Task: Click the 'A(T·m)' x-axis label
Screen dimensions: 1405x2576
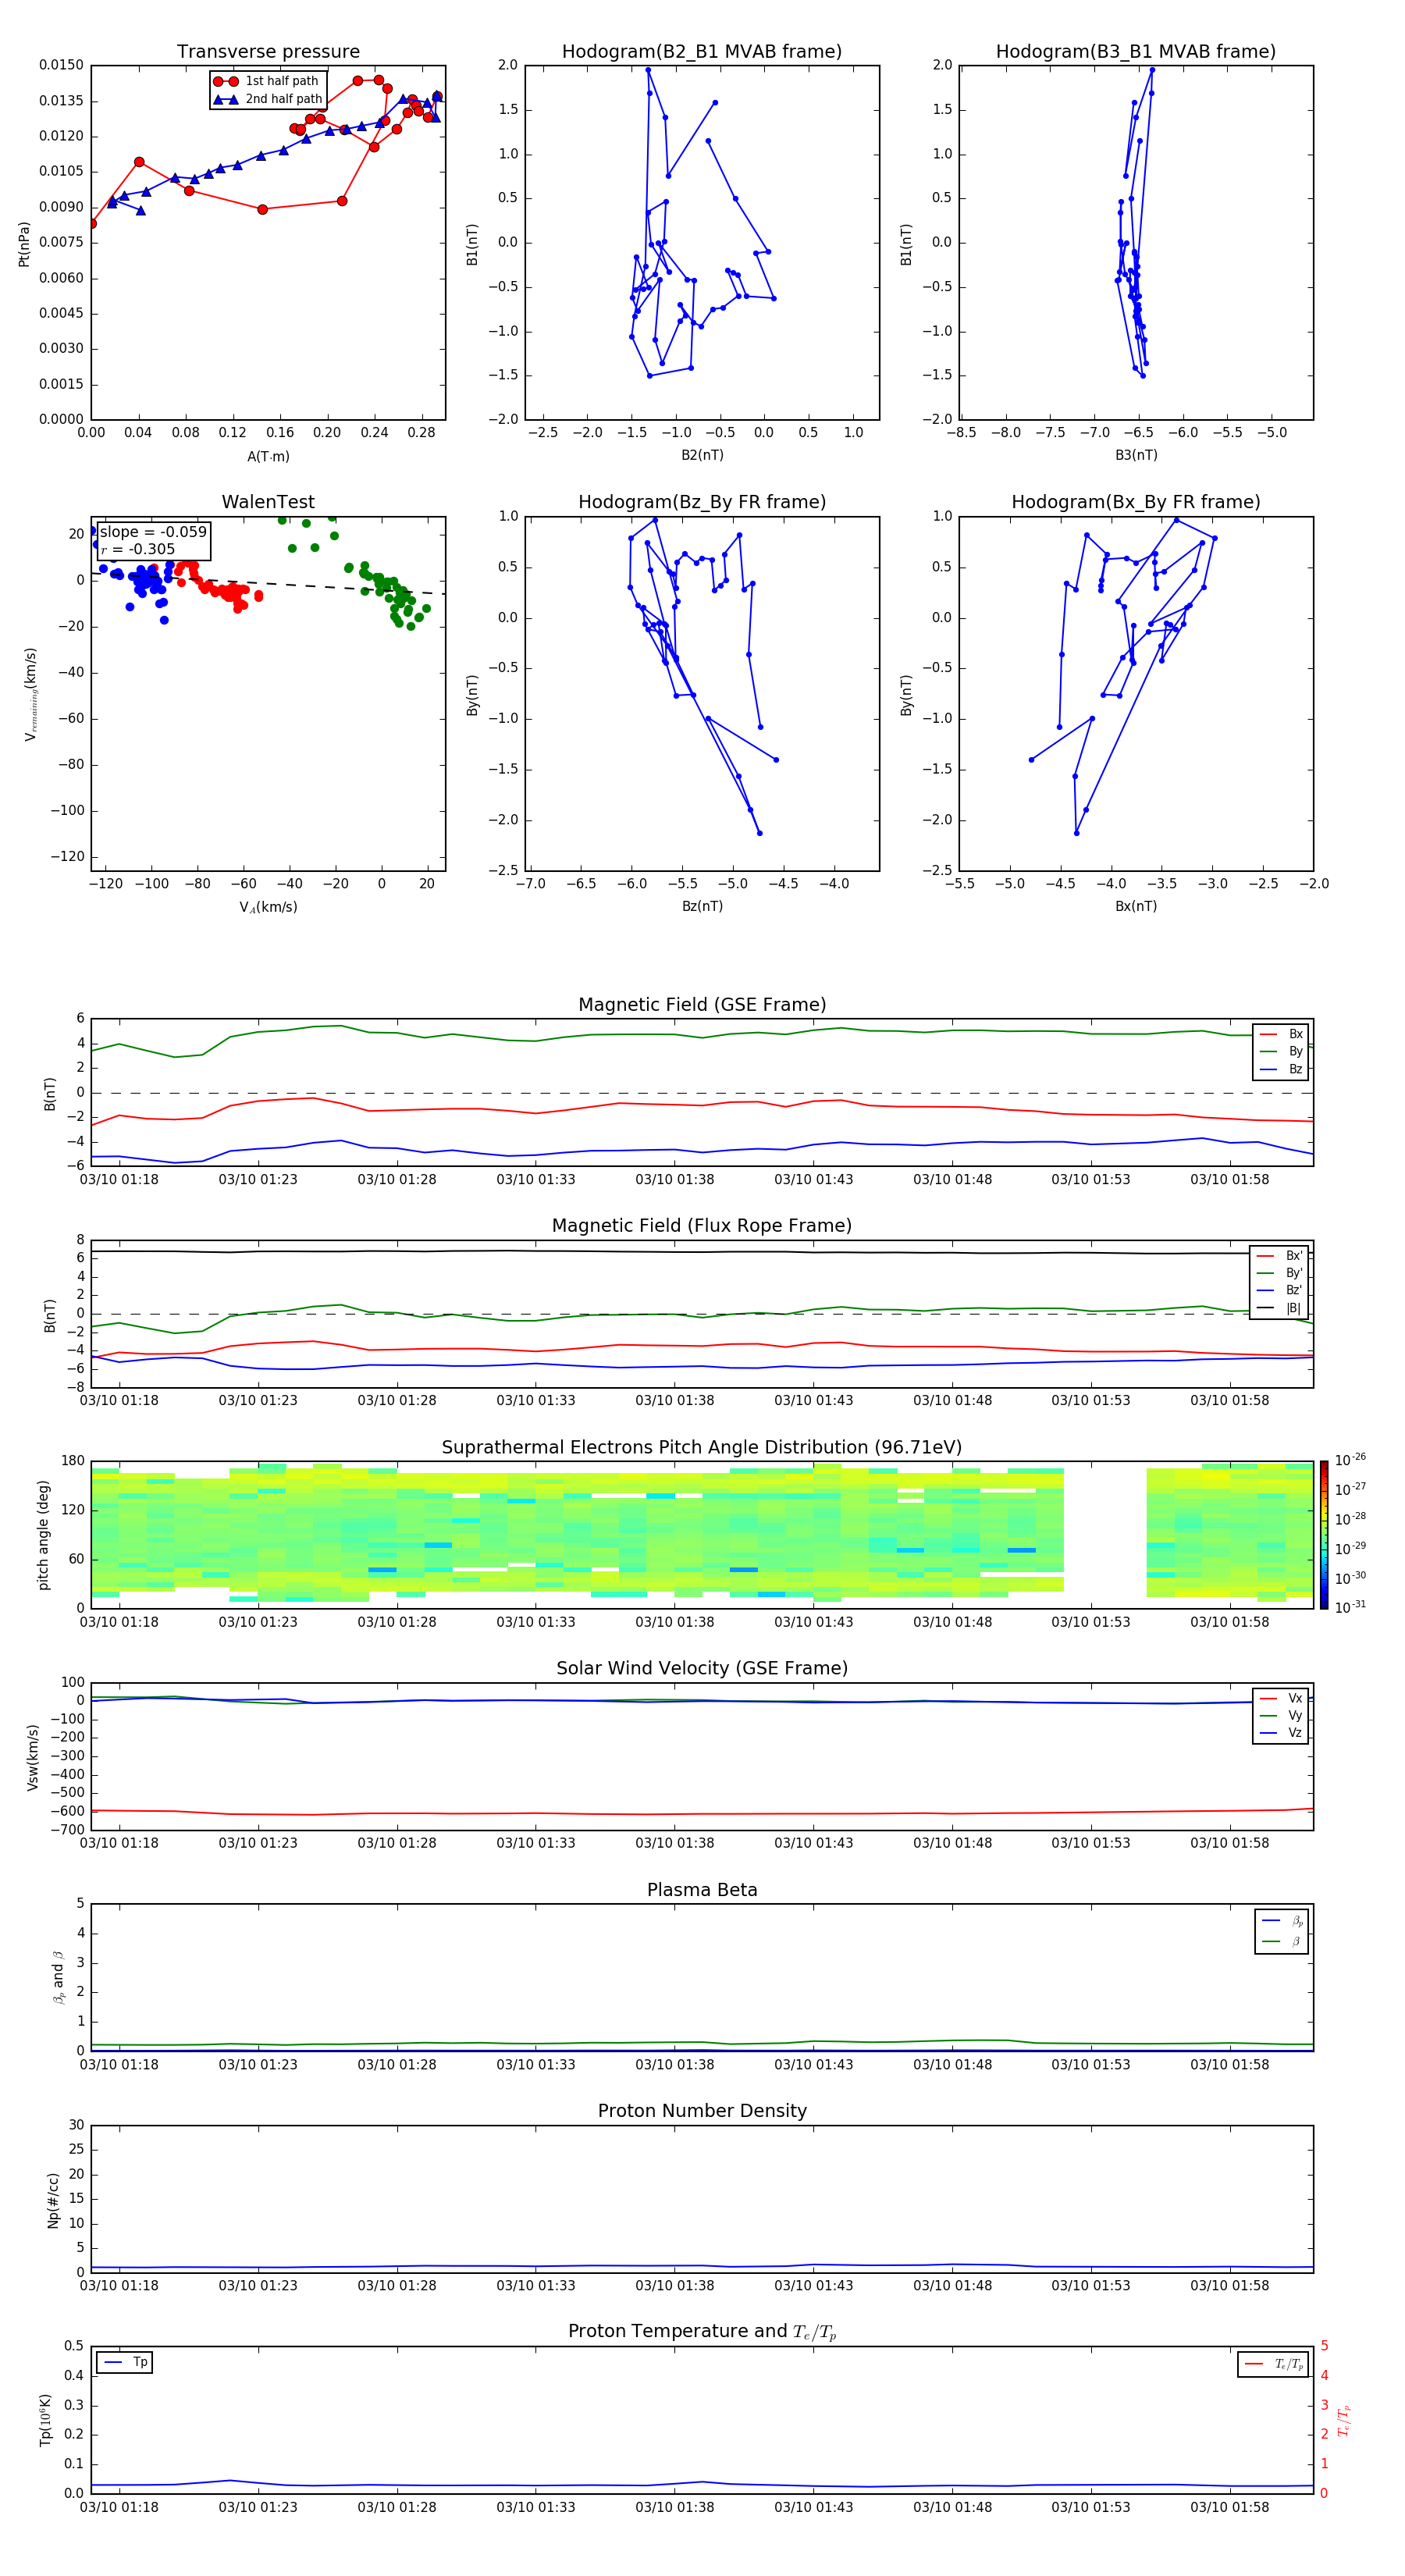Action: [x=268, y=457]
